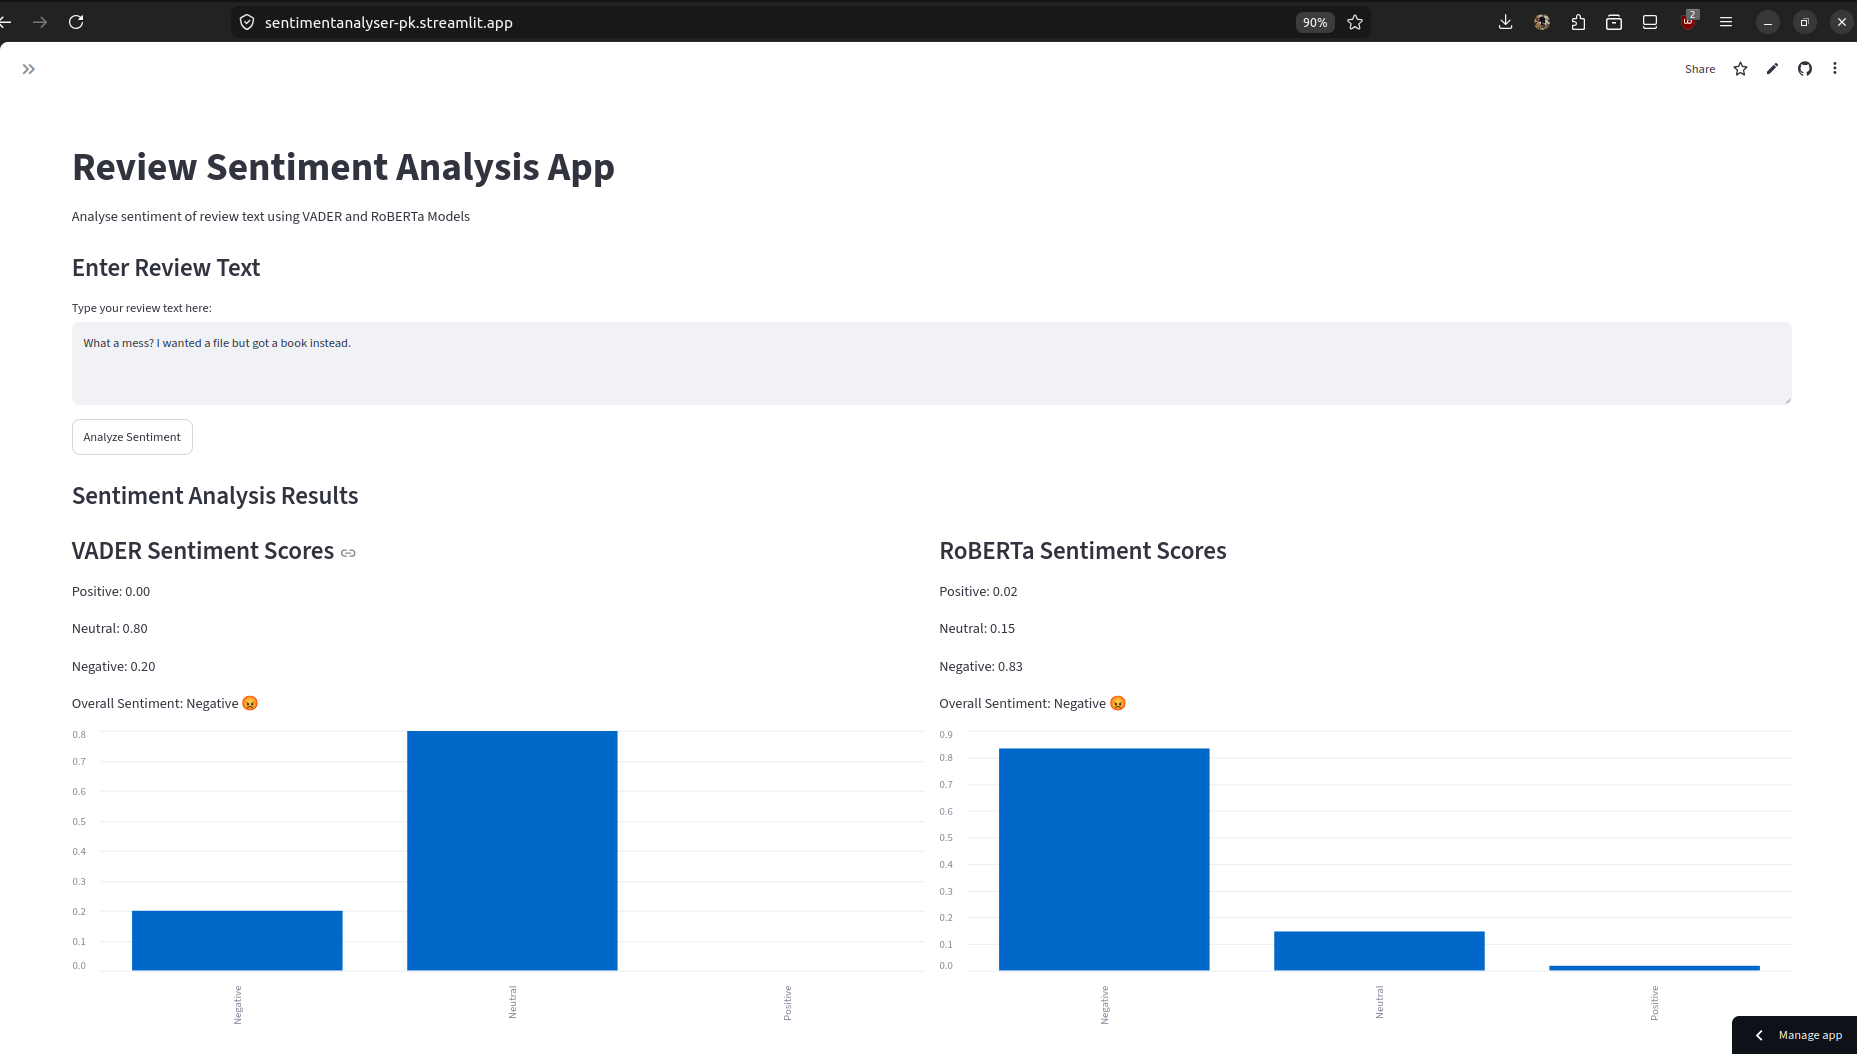
Task: Click RoBERTa 'Negative: 0.83' value
Action: click(x=981, y=667)
